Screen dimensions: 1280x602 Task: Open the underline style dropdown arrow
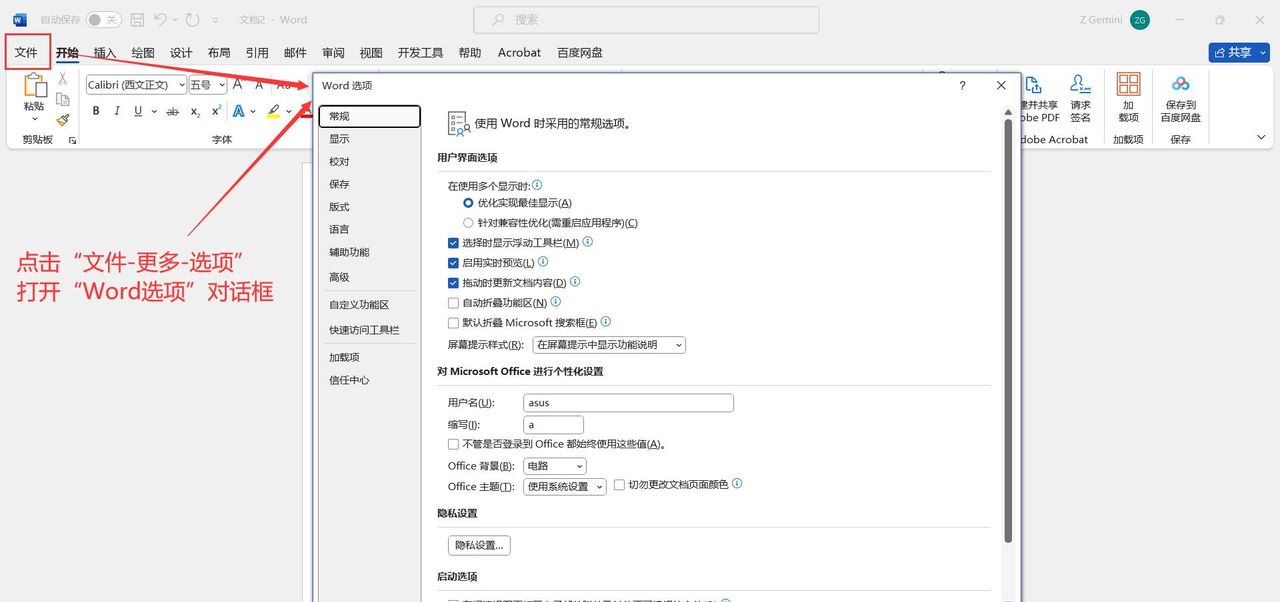click(x=154, y=111)
